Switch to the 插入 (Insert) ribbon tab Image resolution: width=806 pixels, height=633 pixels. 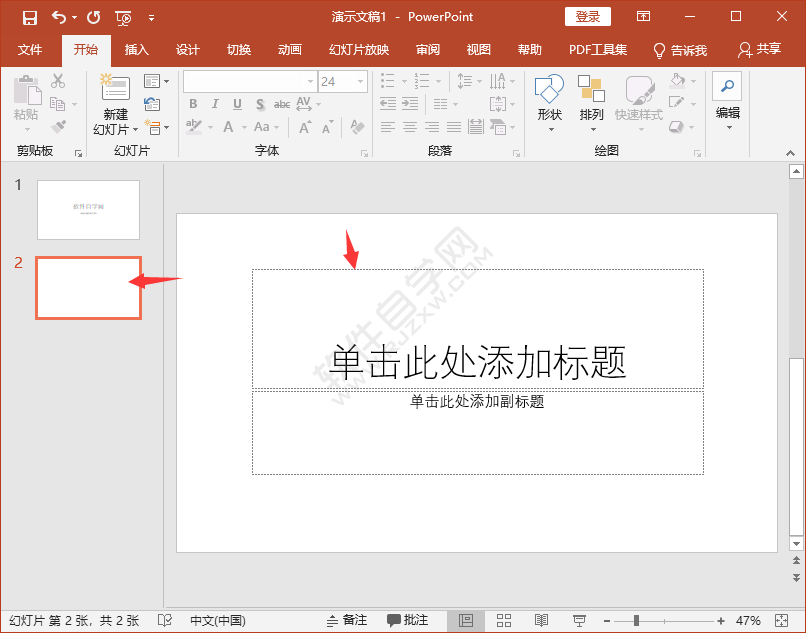(136, 49)
